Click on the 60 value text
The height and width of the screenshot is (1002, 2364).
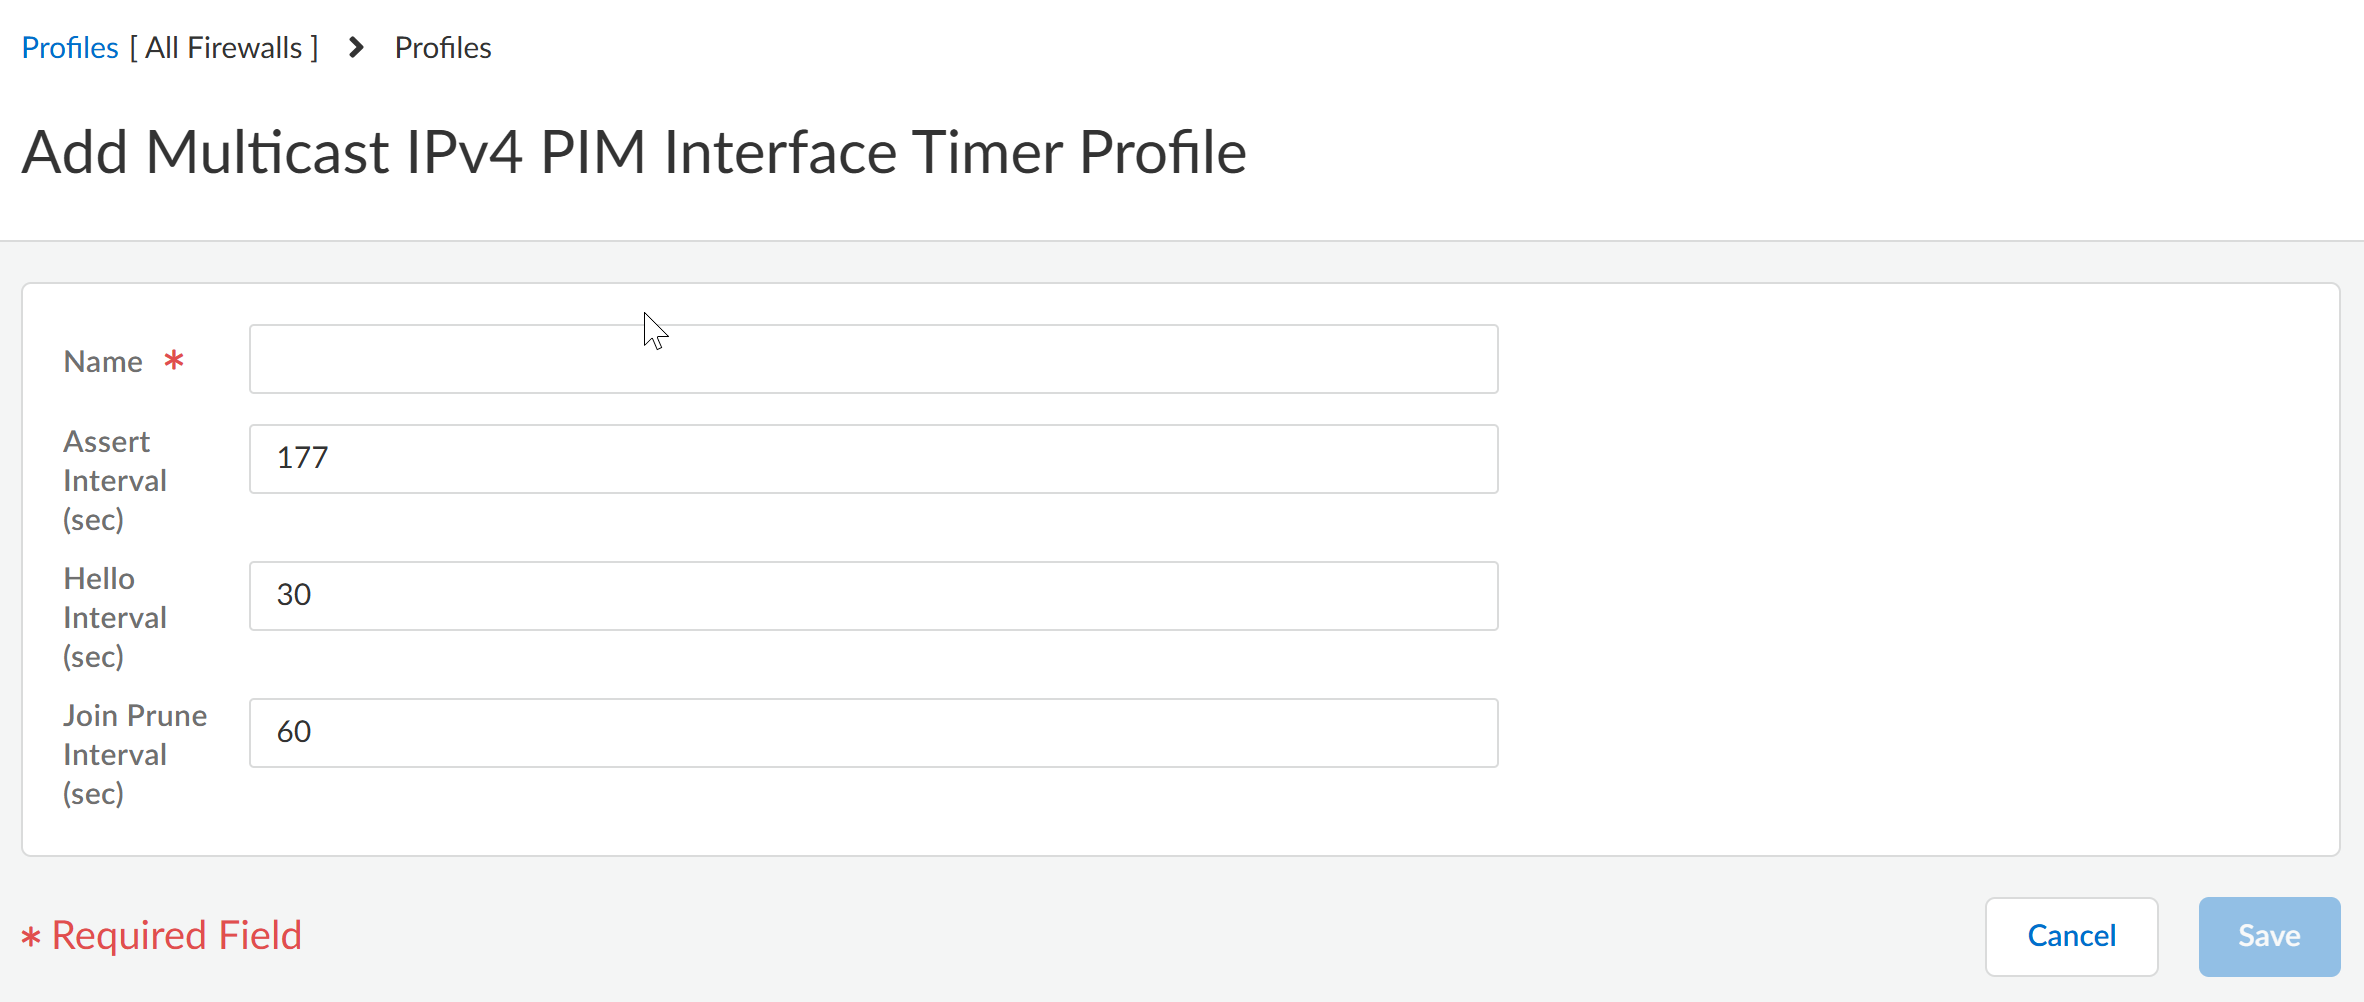tap(294, 732)
